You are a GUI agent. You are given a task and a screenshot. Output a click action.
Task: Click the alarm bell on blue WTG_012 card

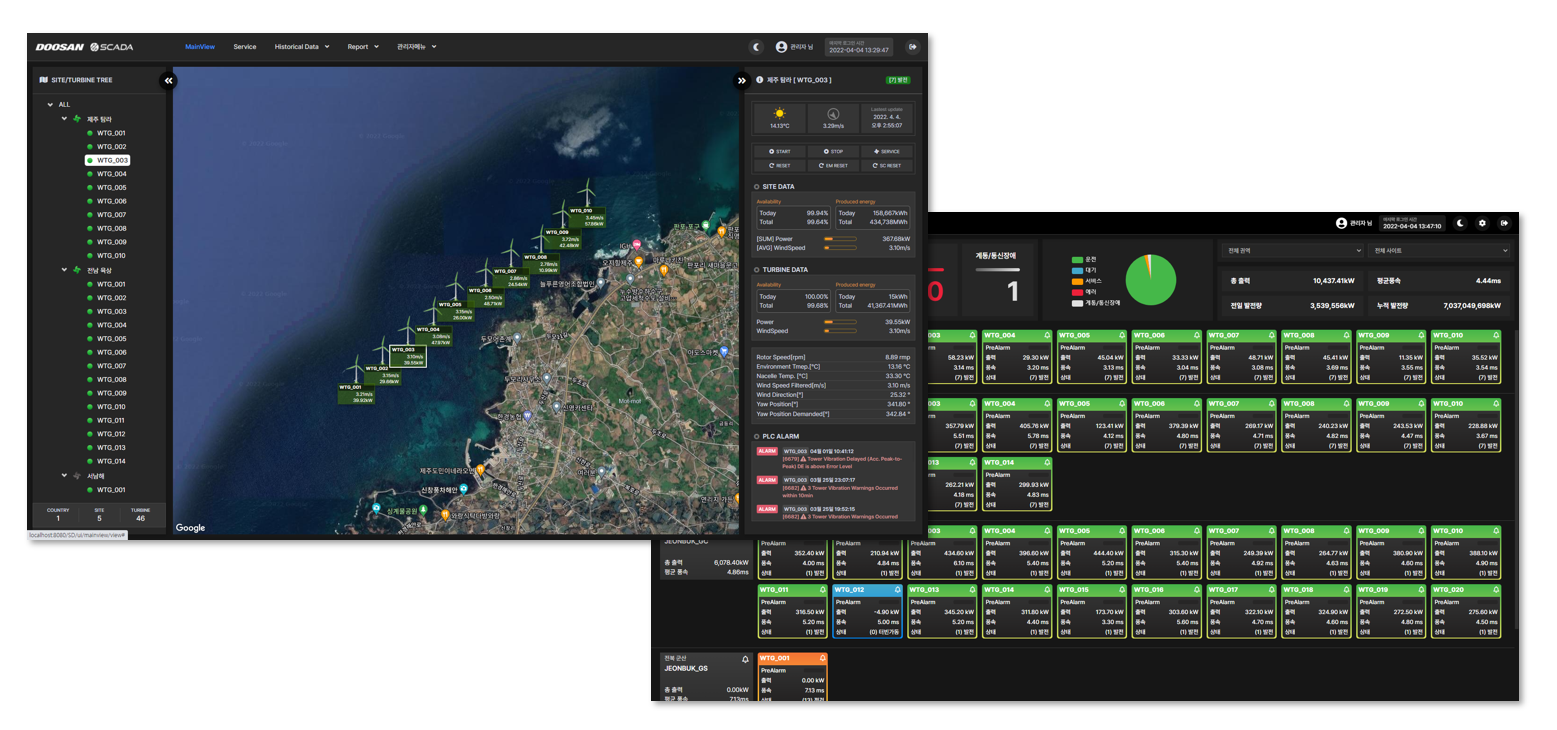[x=897, y=590]
